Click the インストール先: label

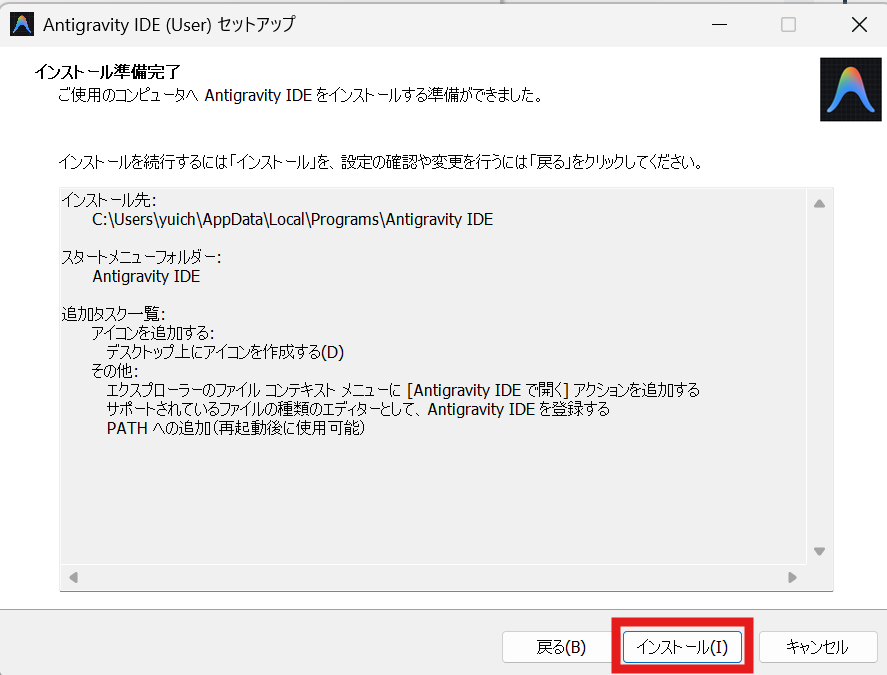[x=109, y=200]
